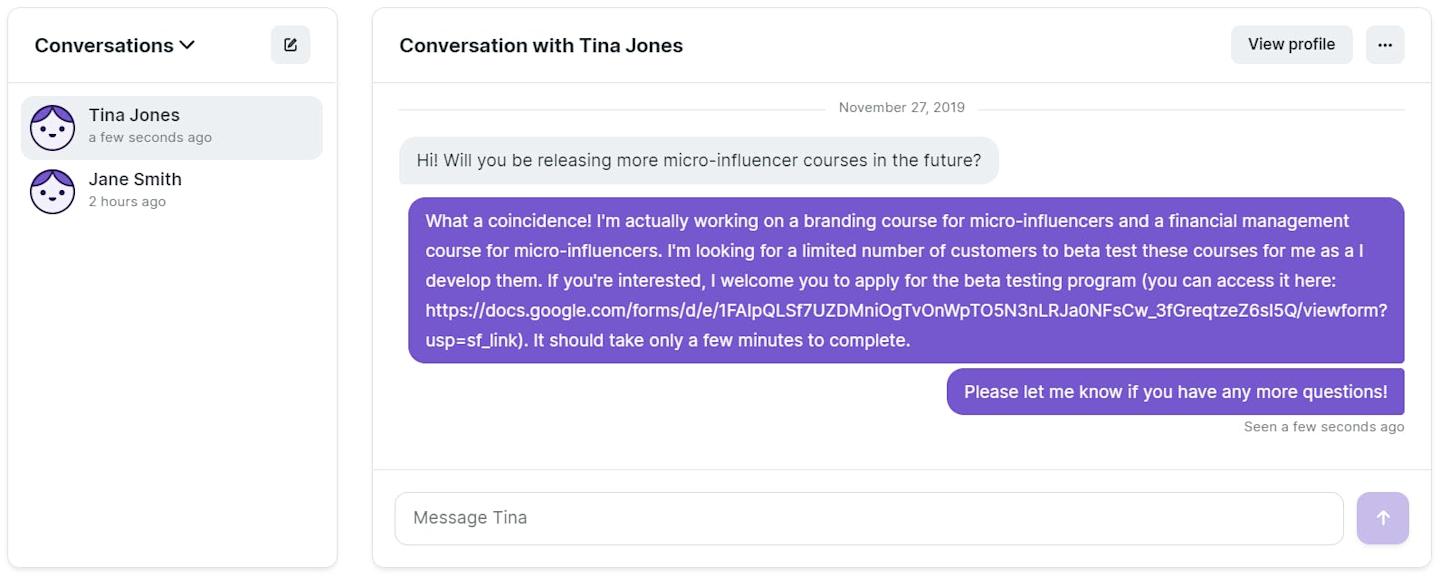Click the '2 hours ago' timestamp under Jane Smith
Viewport: 1440px width, 577px height.
tap(127, 202)
